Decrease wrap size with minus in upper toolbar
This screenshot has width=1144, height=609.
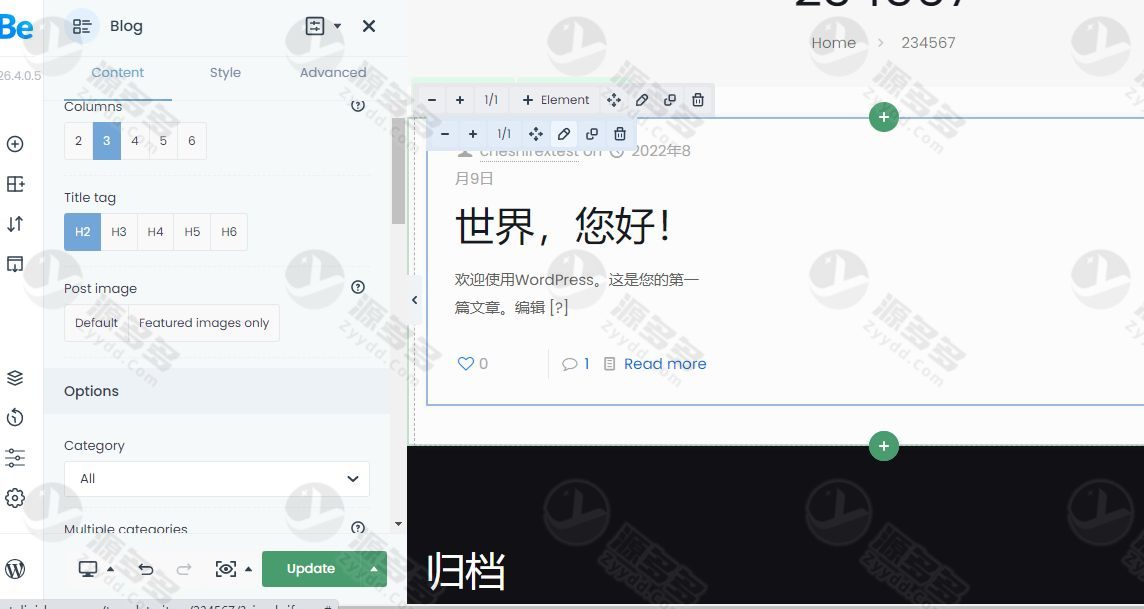(x=432, y=100)
